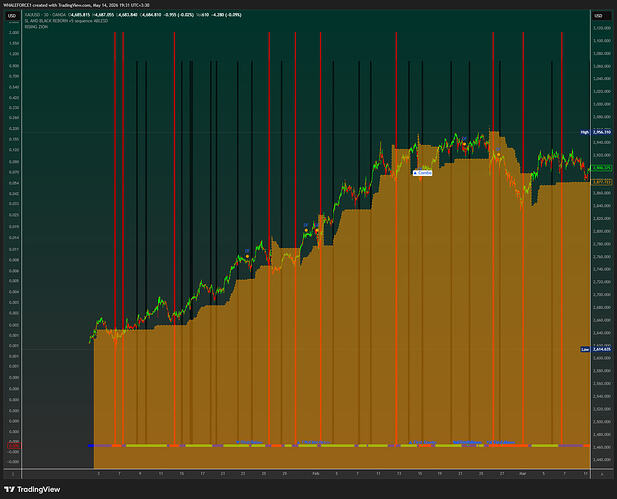Click the bottom-left corner scale settings button
This screenshot has height=499, width=617.
(x=12, y=474)
